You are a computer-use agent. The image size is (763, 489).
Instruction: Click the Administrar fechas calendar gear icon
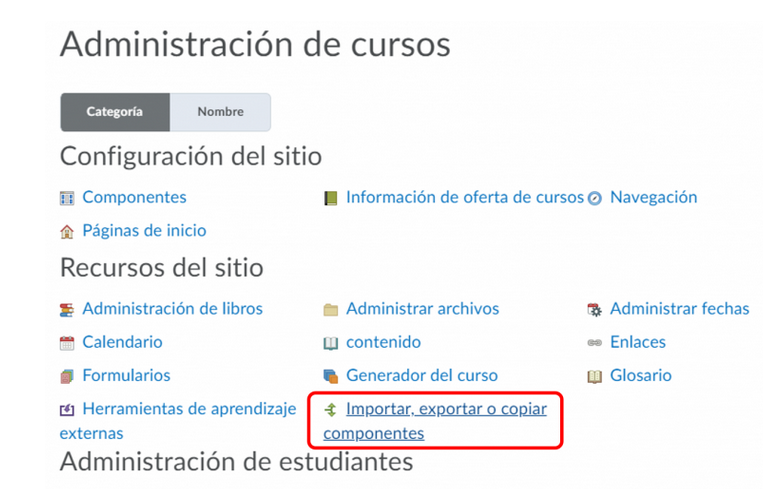coord(595,309)
